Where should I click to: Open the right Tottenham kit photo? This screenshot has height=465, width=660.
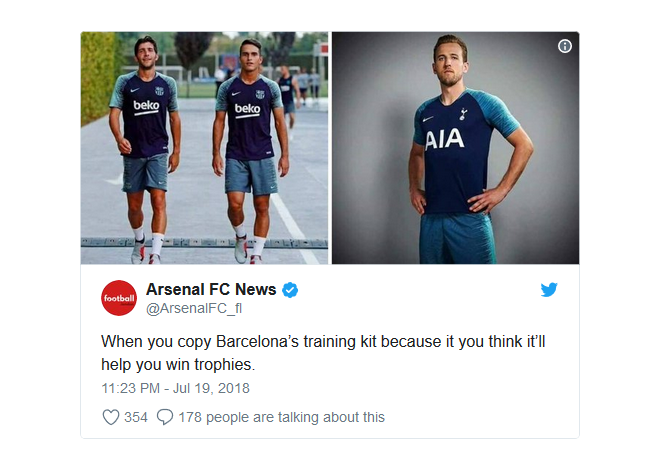[455, 148]
